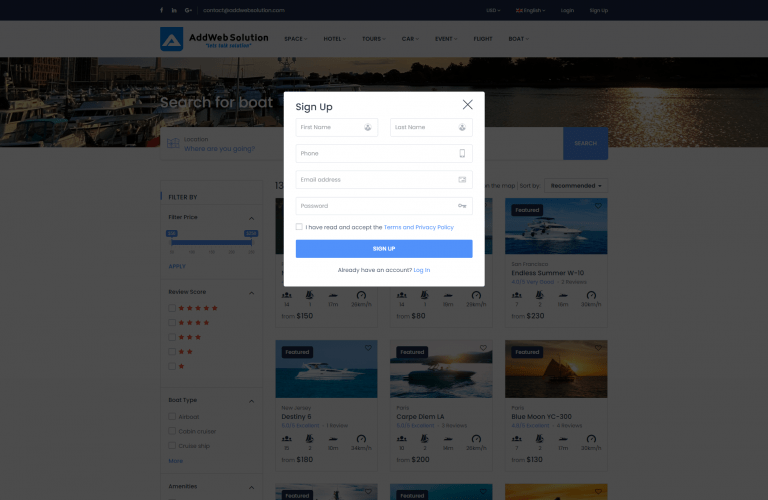This screenshot has width=768, height=500.
Task: Check the two-star review score filter
Action: tap(172, 352)
